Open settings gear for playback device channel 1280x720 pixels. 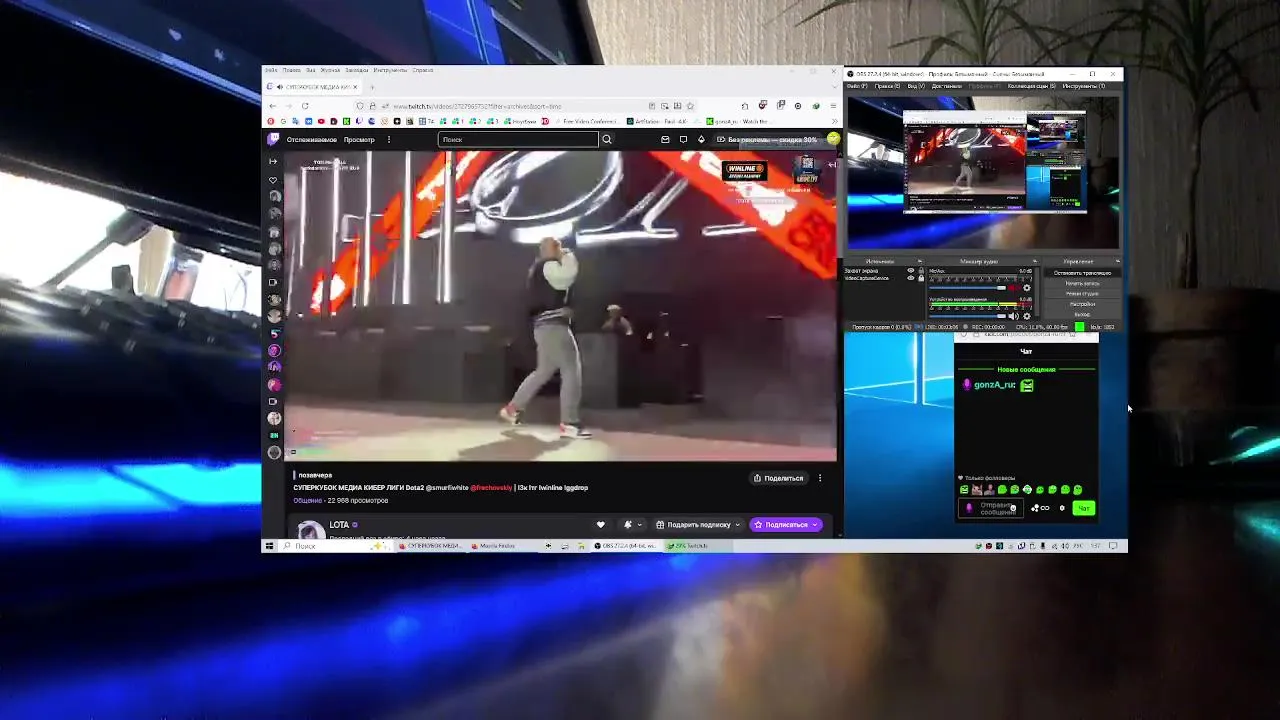point(1026,316)
